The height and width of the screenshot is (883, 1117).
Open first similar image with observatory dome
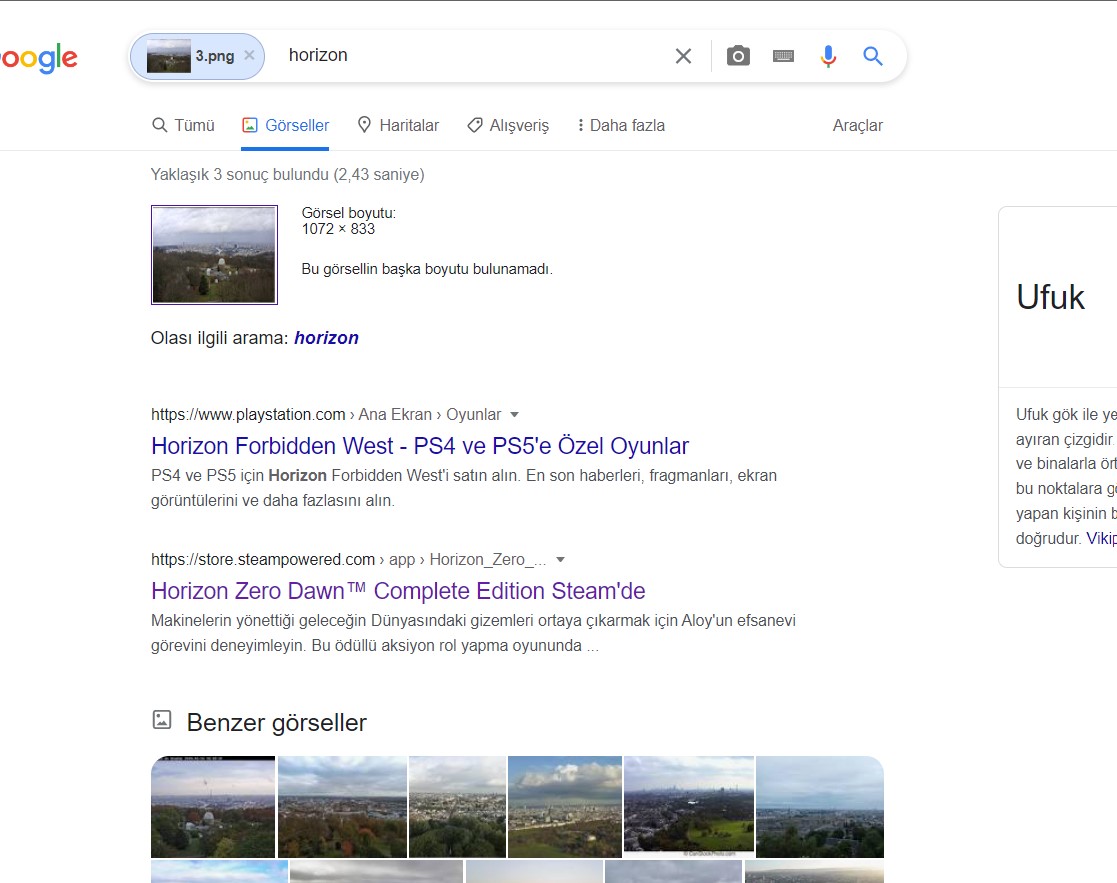point(213,807)
